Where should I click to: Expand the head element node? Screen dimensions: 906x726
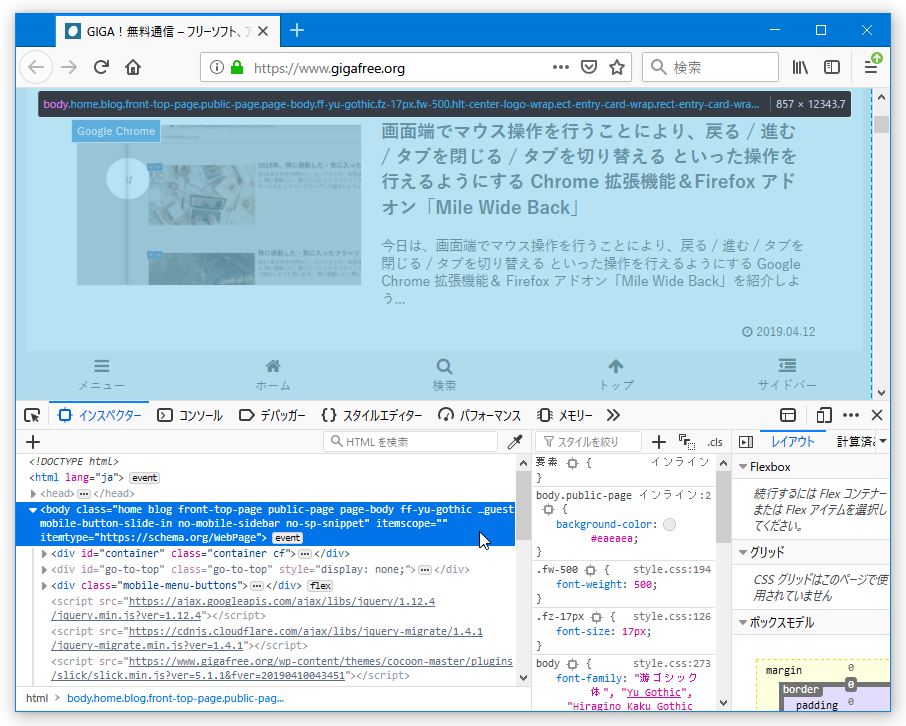click(x=34, y=494)
